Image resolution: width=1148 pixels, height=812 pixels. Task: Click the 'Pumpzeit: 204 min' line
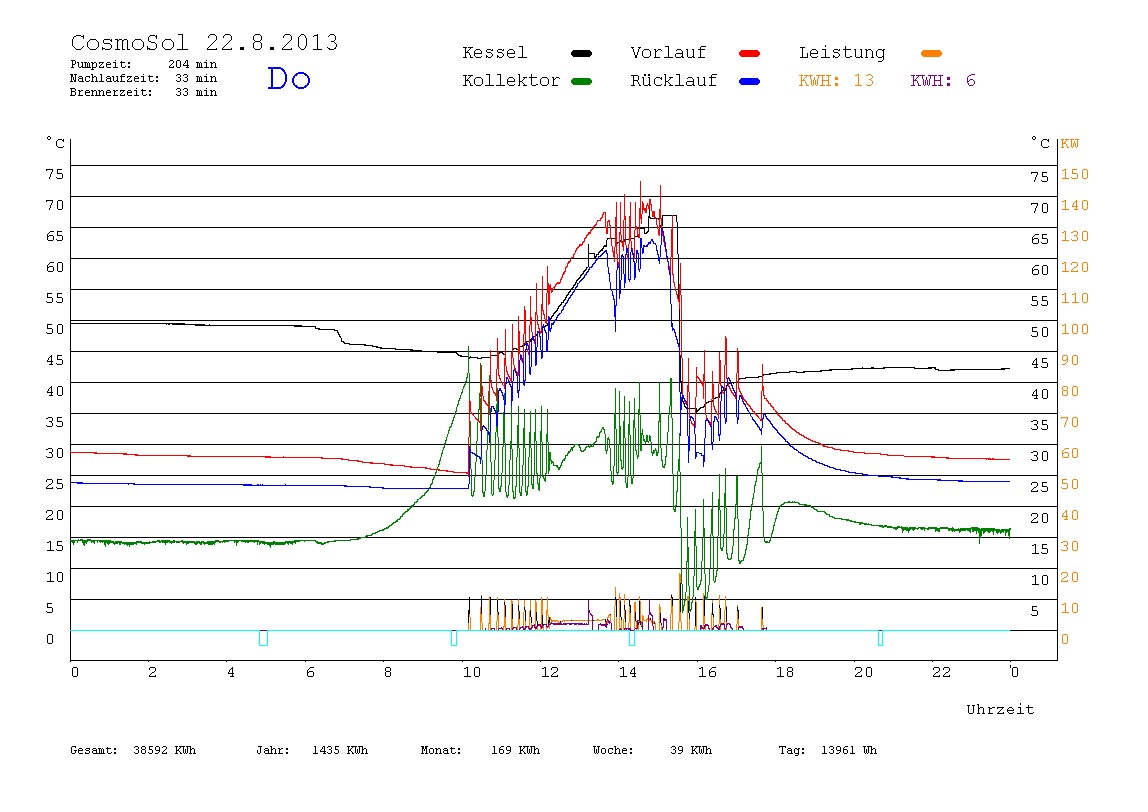pos(144,64)
